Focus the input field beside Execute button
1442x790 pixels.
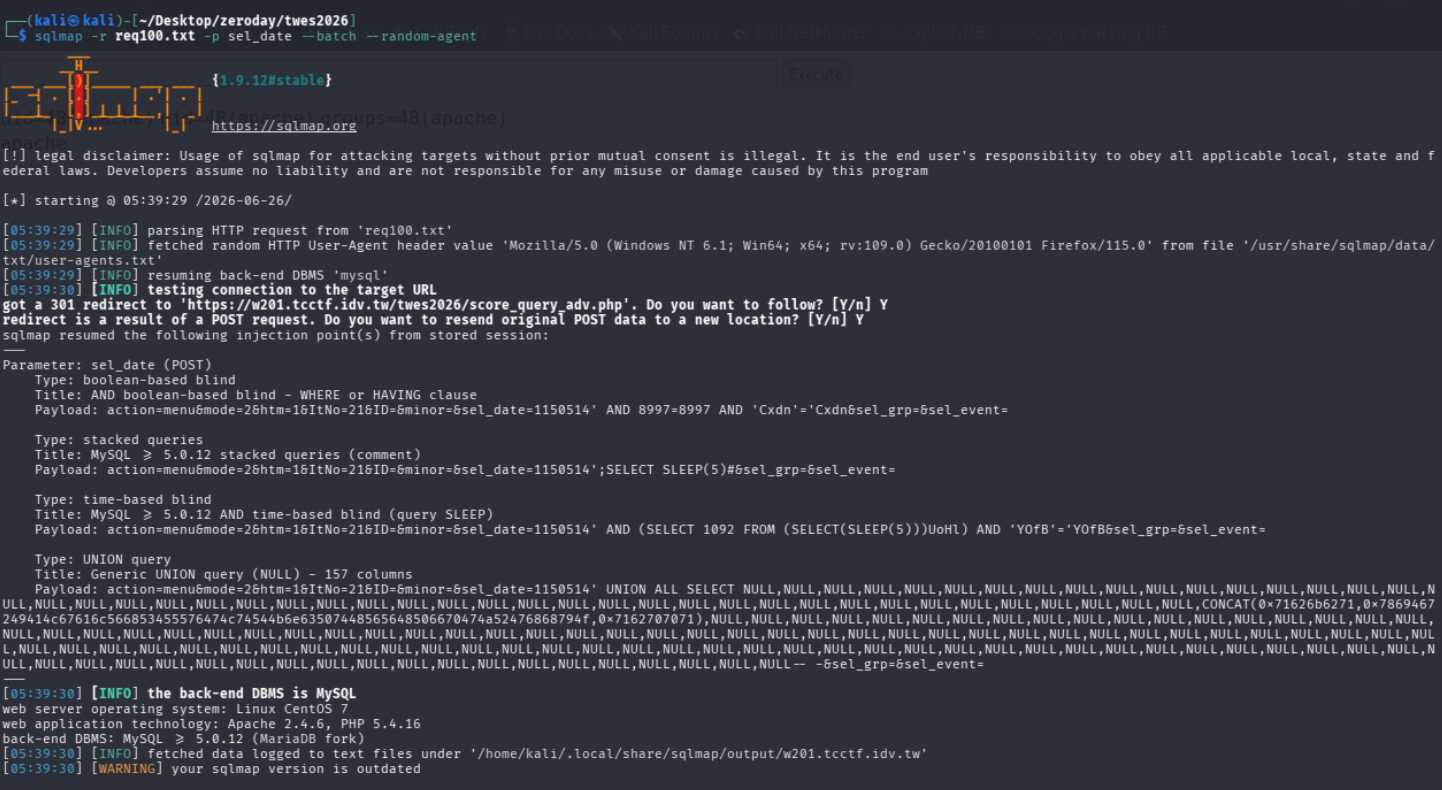pyautogui.click(x=390, y=74)
